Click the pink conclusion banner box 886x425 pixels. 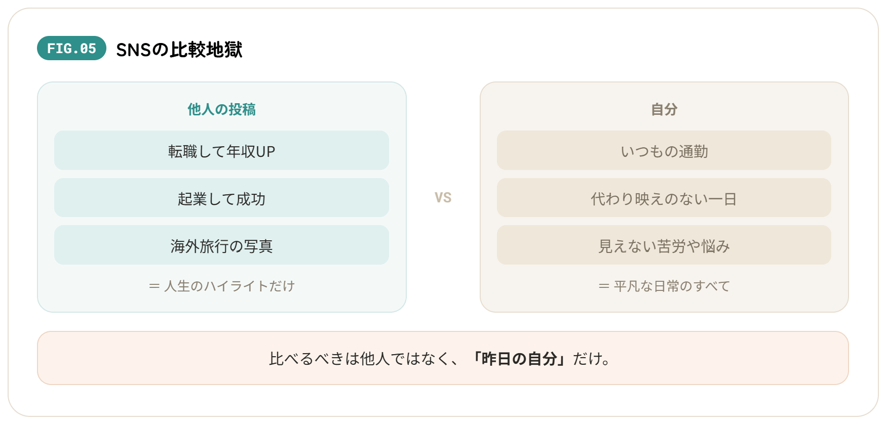443,358
